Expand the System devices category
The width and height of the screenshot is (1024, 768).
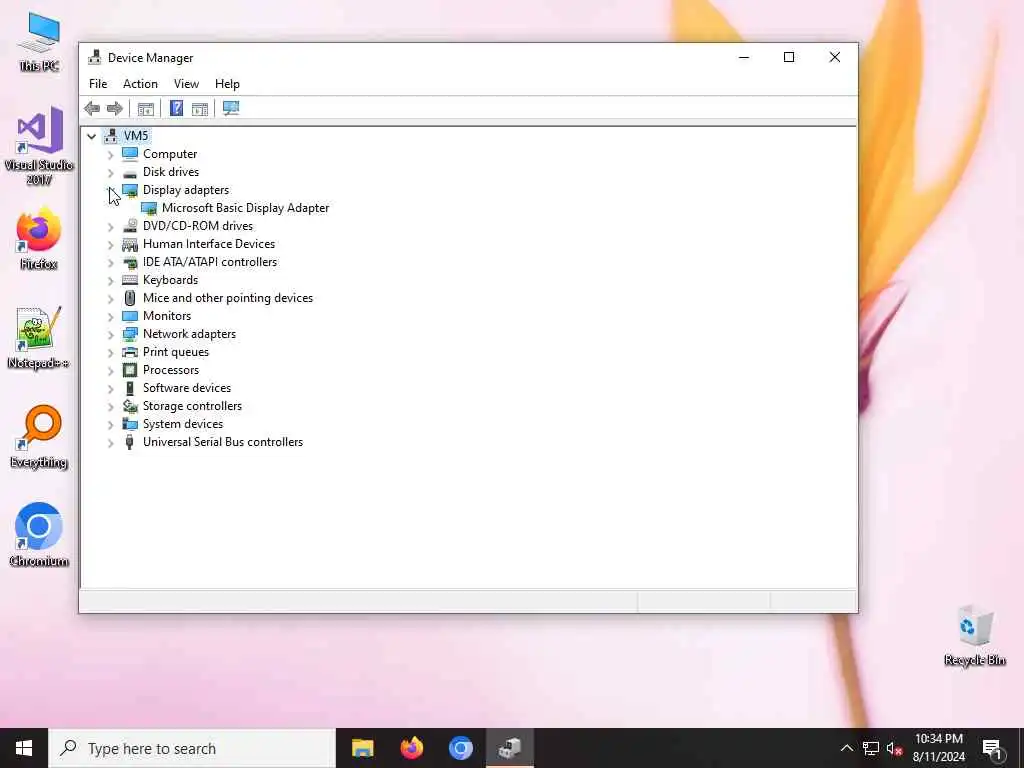(110, 424)
